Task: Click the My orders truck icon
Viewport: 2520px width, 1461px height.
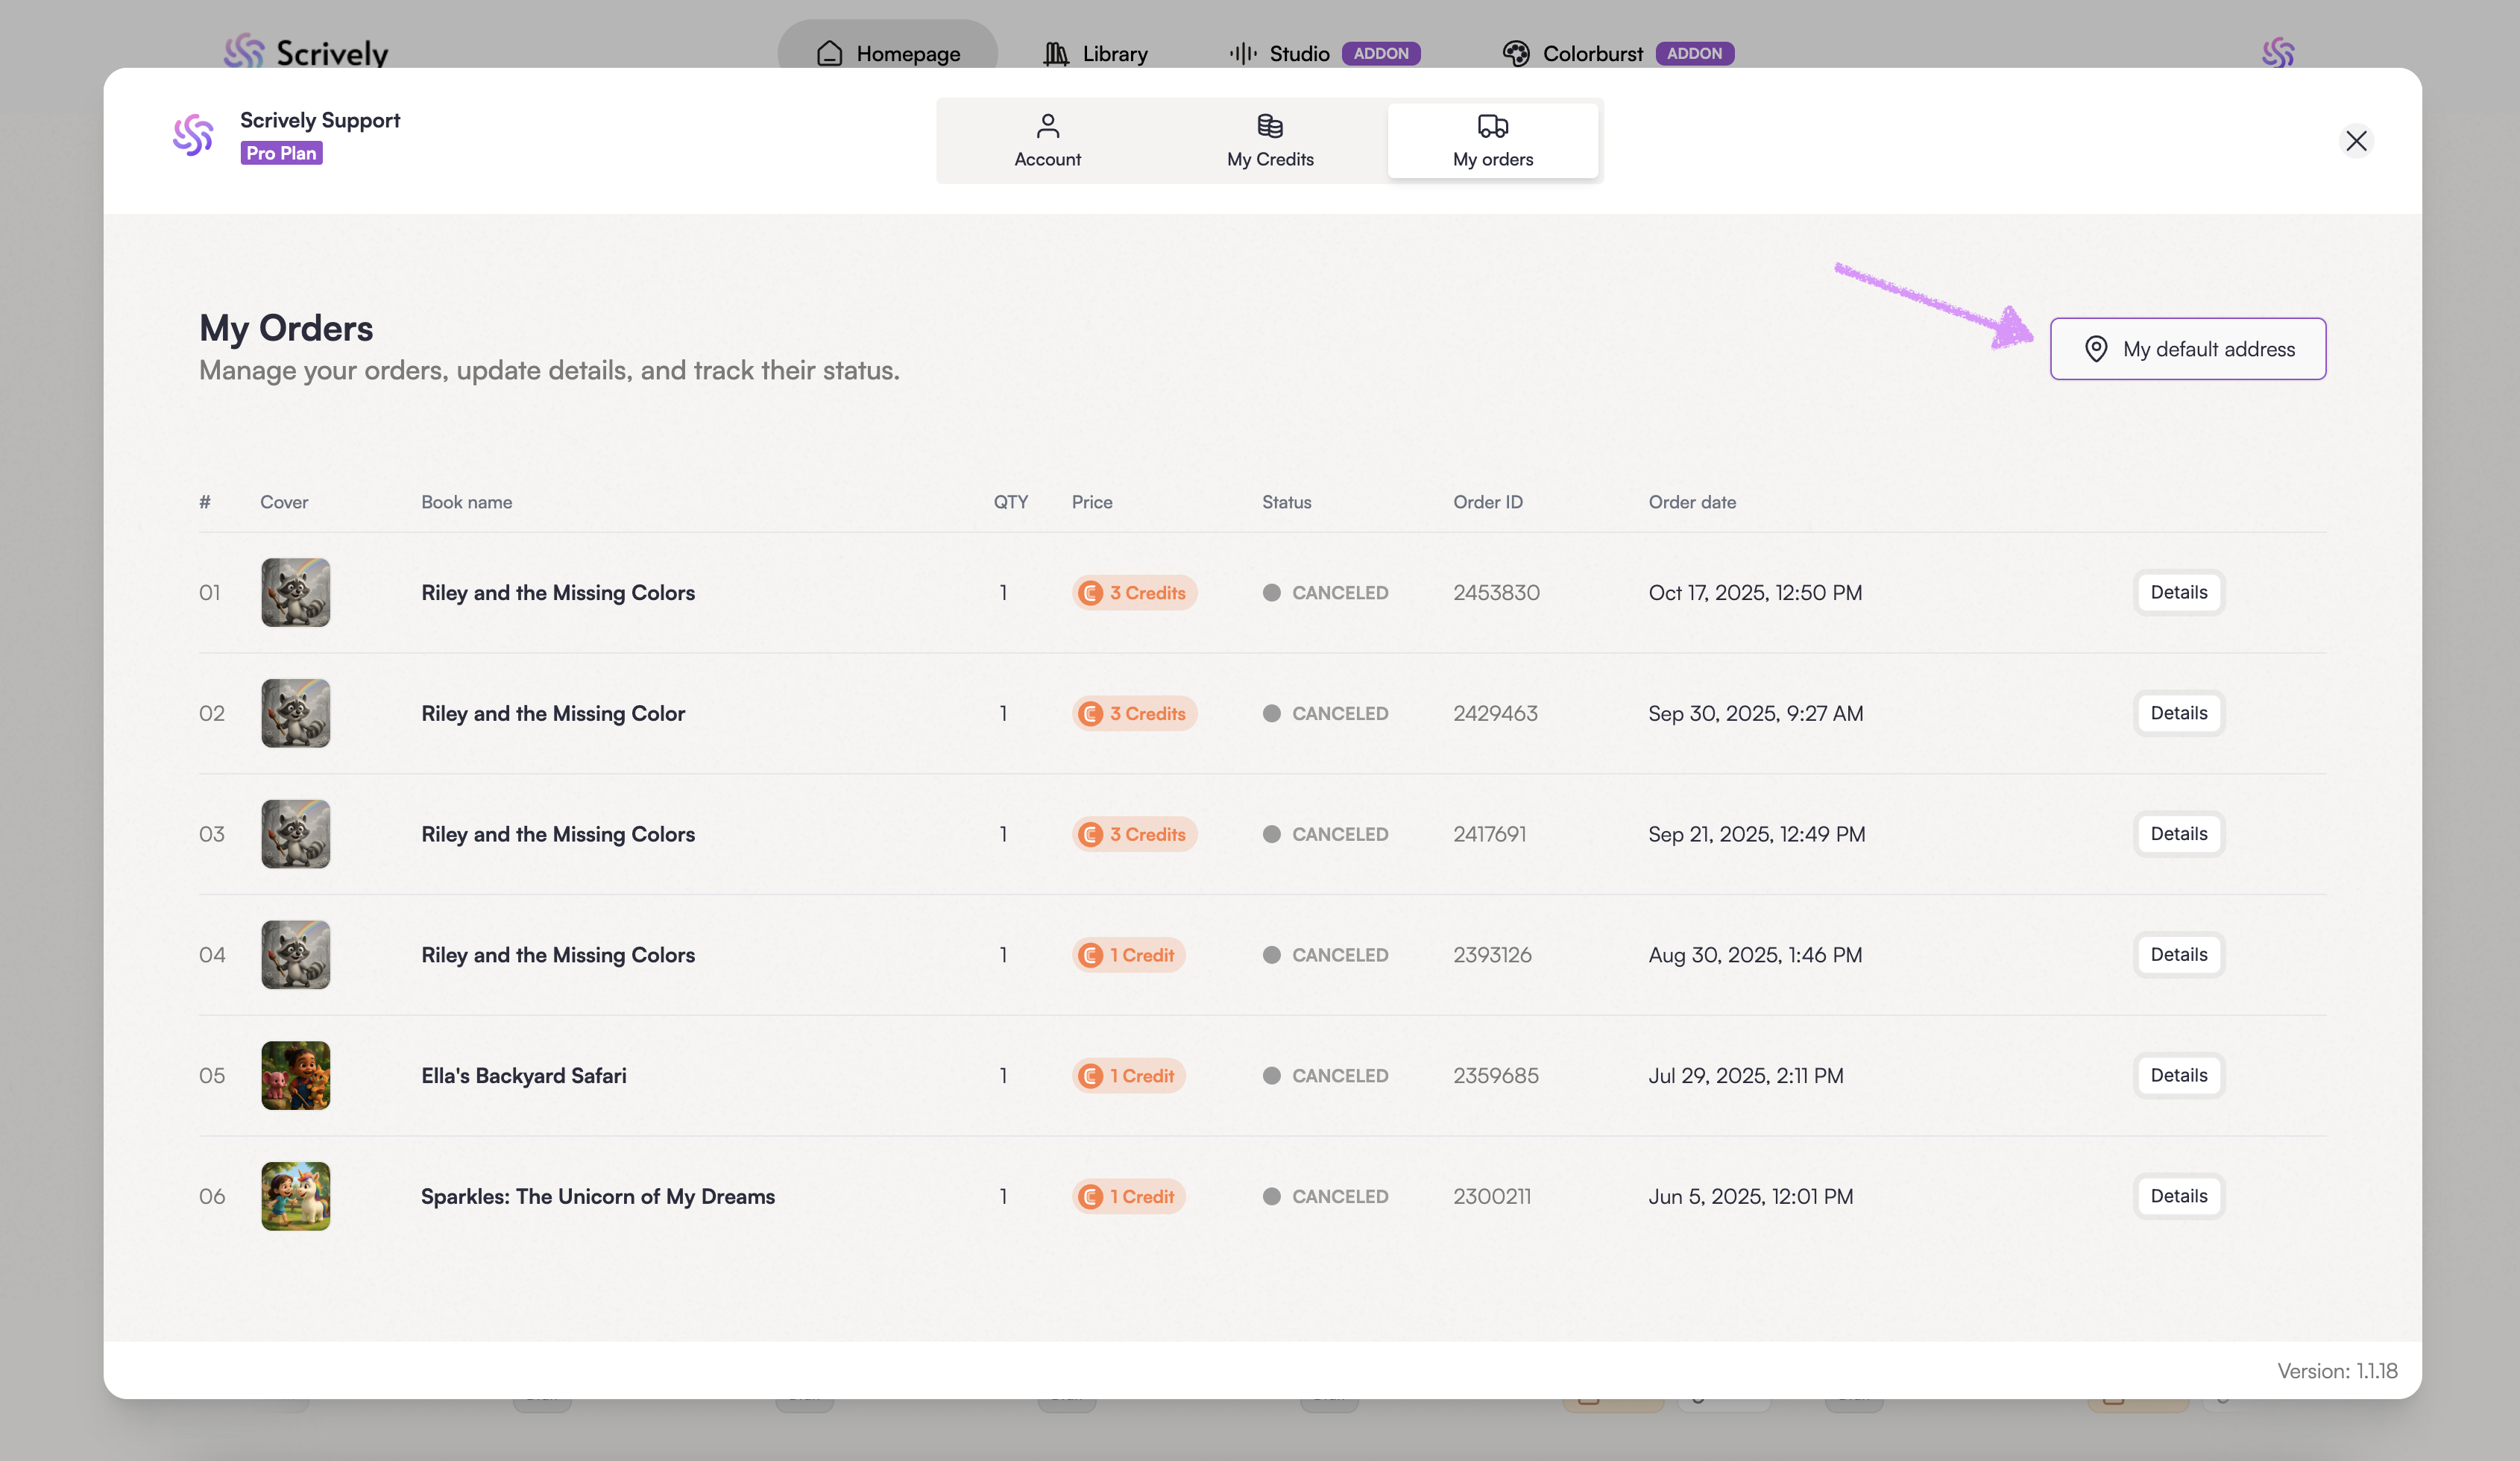Action: (1492, 126)
